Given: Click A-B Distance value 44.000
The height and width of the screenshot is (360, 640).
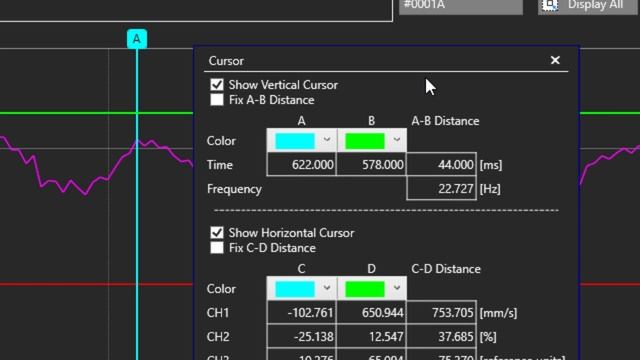Looking at the screenshot, I should pyautogui.click(x=441, y=164).
